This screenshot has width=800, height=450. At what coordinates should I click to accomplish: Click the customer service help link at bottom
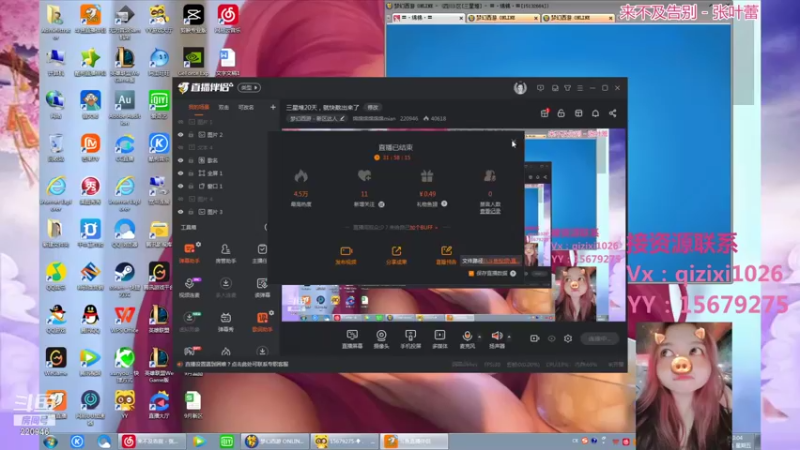click(236, 364)
